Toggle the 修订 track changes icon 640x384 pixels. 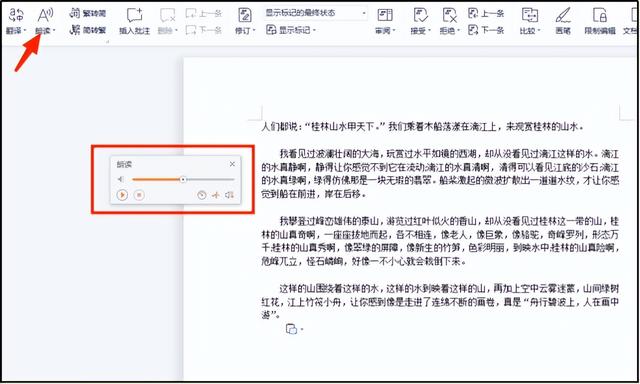click(x=245, y=16)
